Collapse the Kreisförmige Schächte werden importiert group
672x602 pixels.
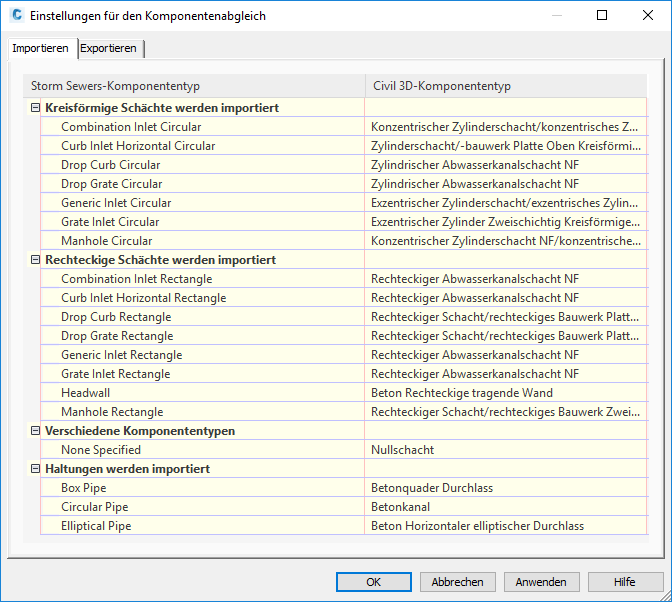click(36, 108)
